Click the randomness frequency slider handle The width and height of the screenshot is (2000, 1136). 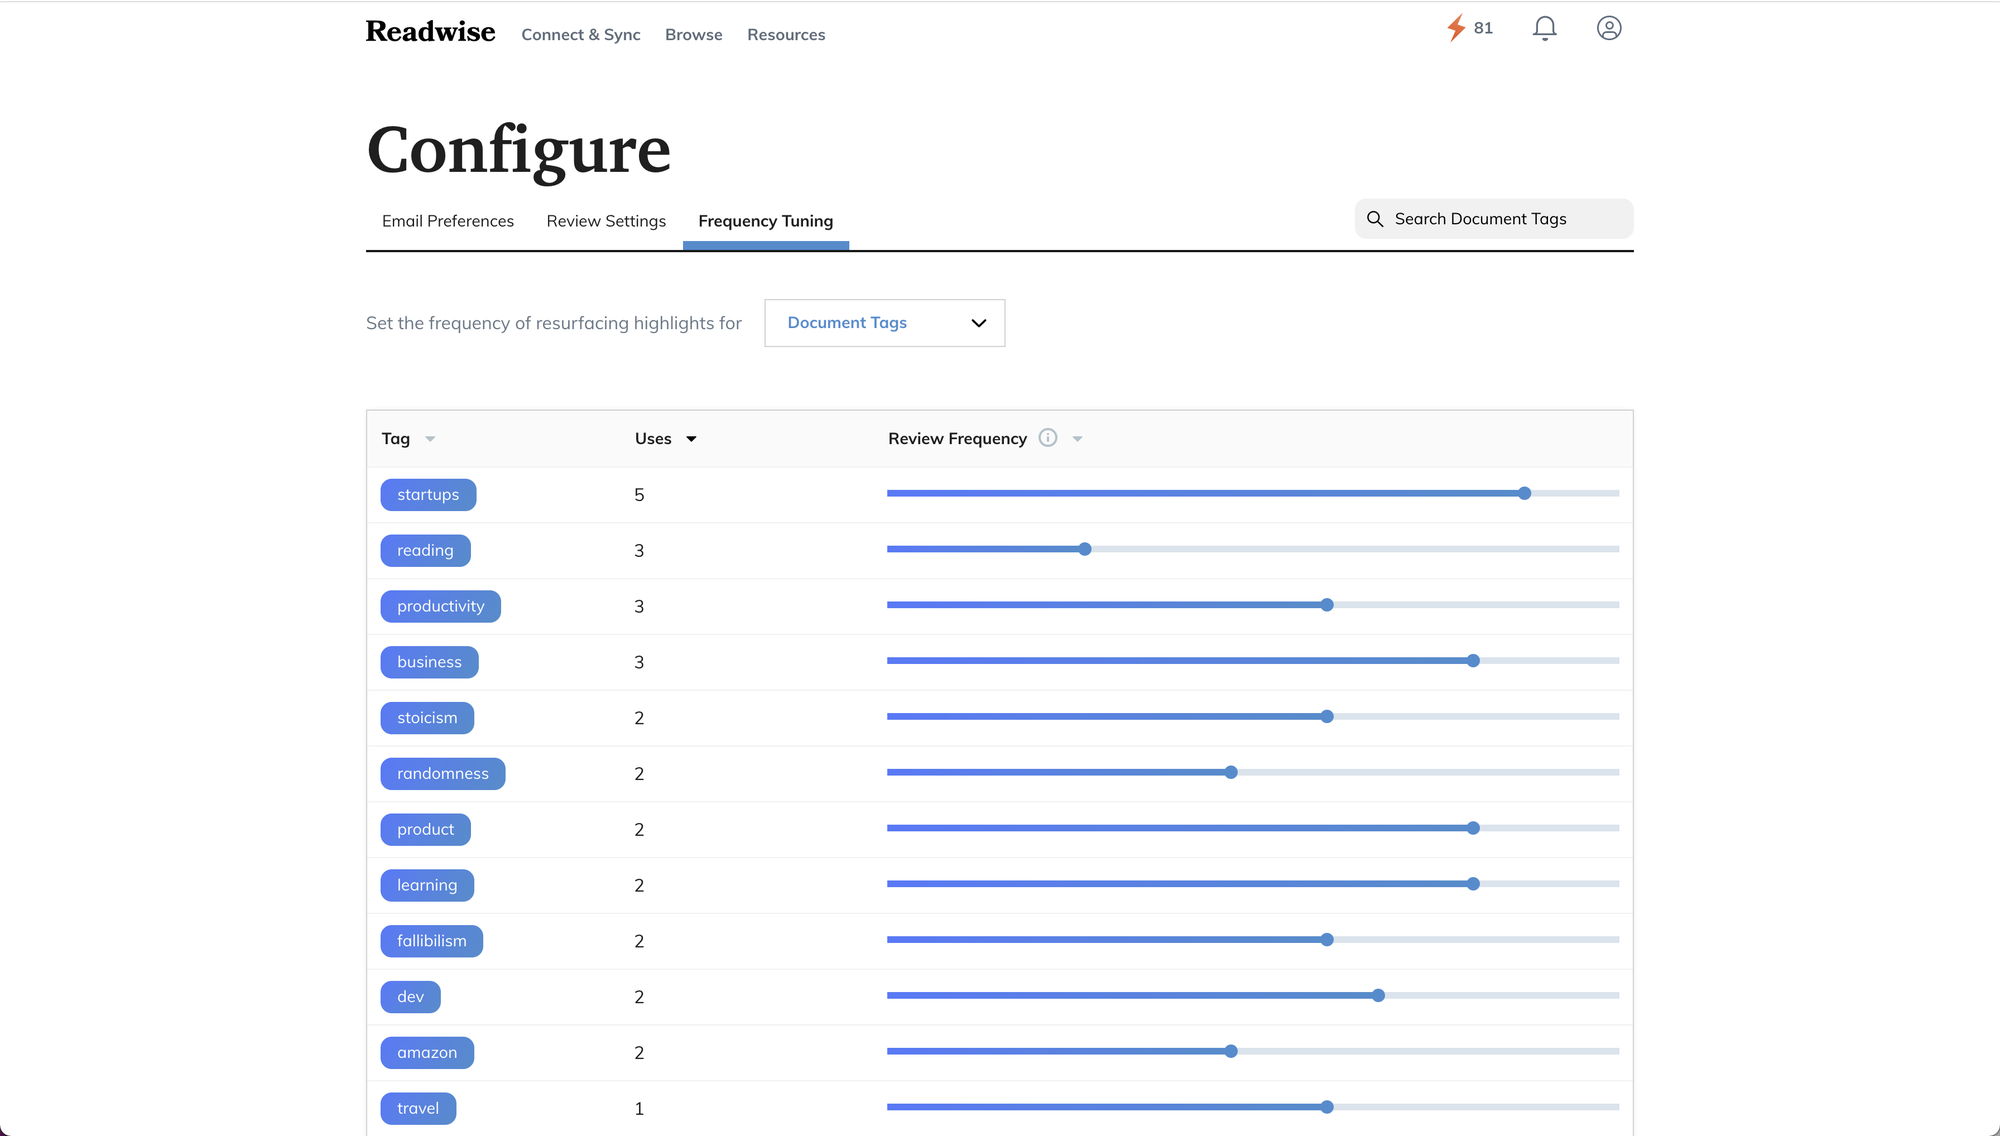(x=1231, y=772)
